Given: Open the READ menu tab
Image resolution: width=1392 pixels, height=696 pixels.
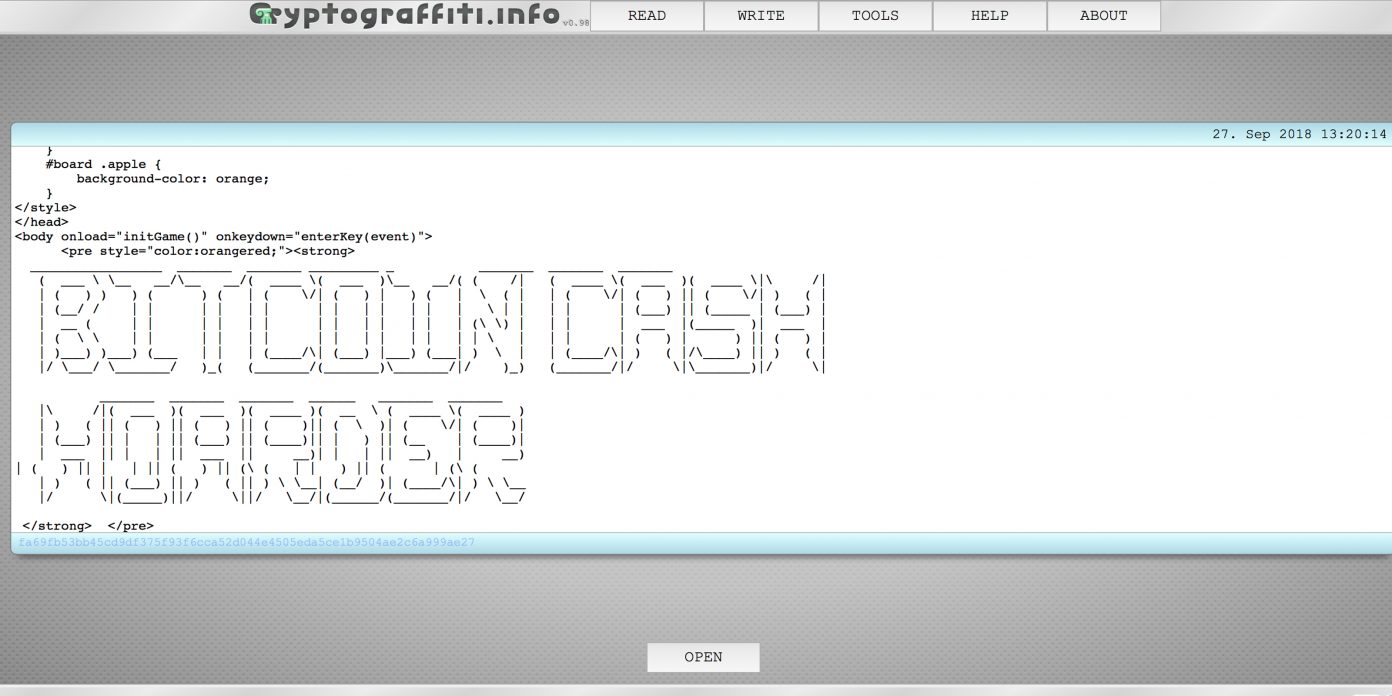Looking at the screenshot, I should (x=647, y=16).
